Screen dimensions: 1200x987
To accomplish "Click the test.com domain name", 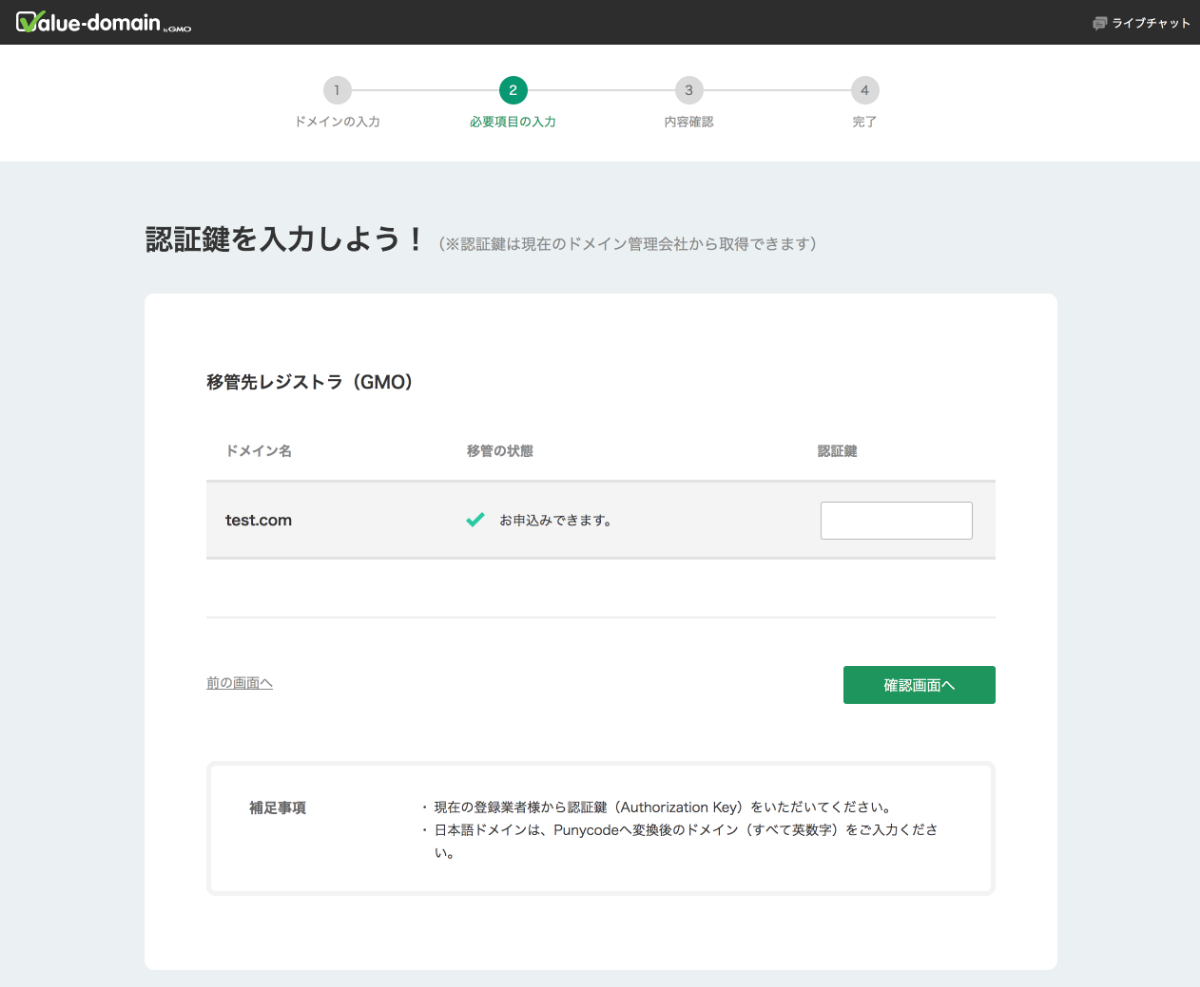I will coord(258,520).
